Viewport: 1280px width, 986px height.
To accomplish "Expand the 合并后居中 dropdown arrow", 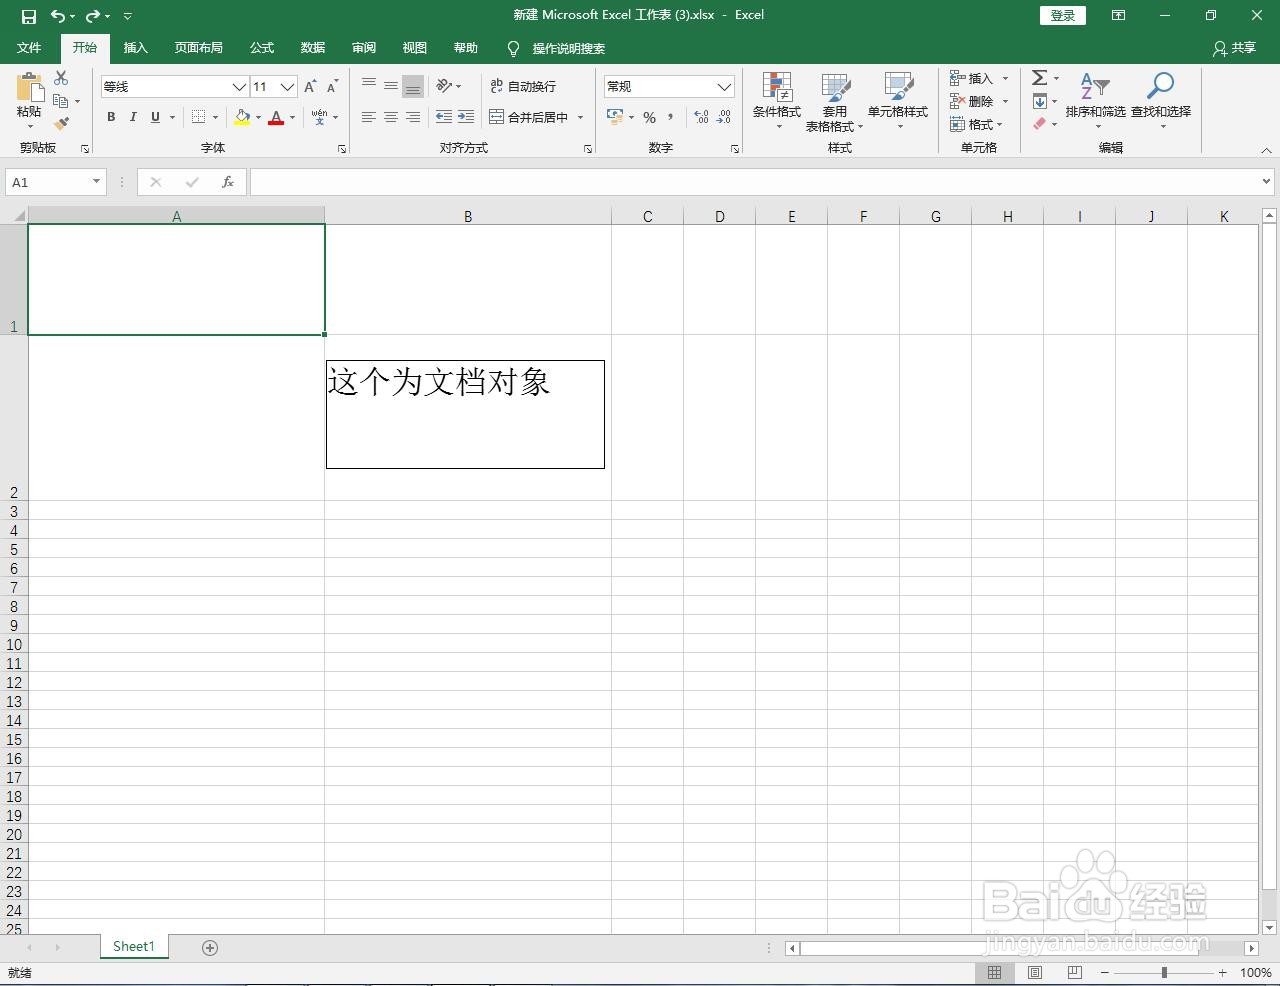I will coord(580,118).
